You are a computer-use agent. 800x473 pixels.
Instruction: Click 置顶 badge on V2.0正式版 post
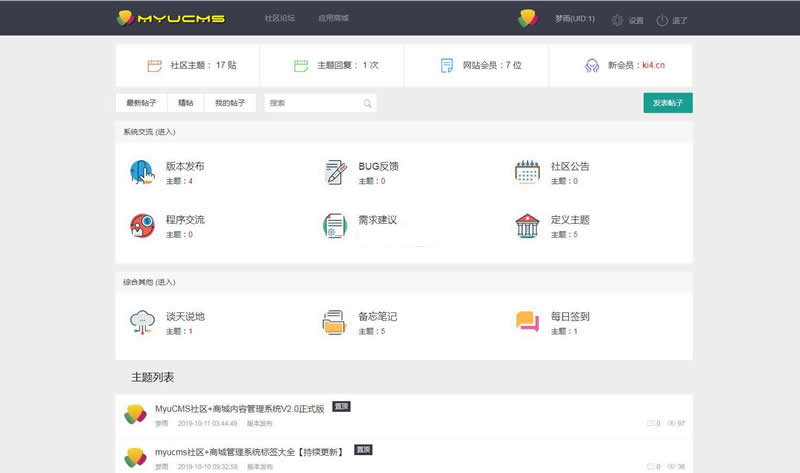[x=341, y=406]
